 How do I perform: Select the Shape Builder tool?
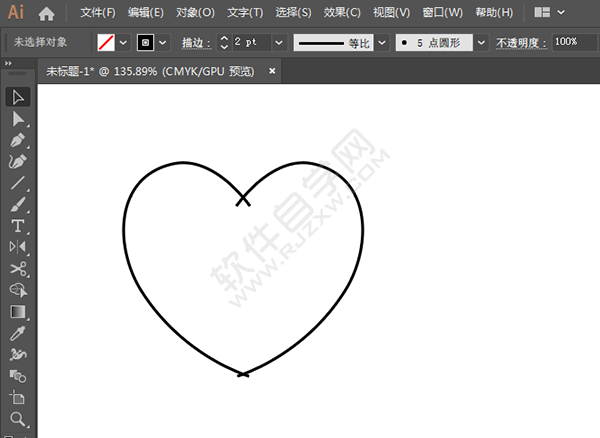point(18,290)
